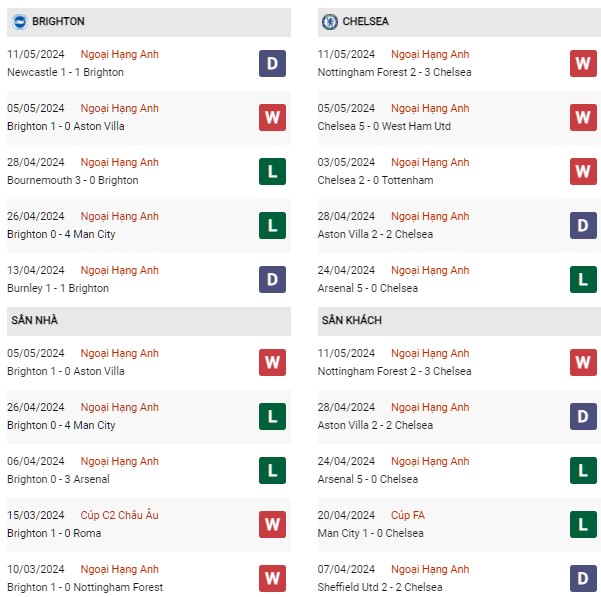Screen dimensions: 601x597
Task: Open the Cúp FA competition link
Action: [x=407, y=515]
